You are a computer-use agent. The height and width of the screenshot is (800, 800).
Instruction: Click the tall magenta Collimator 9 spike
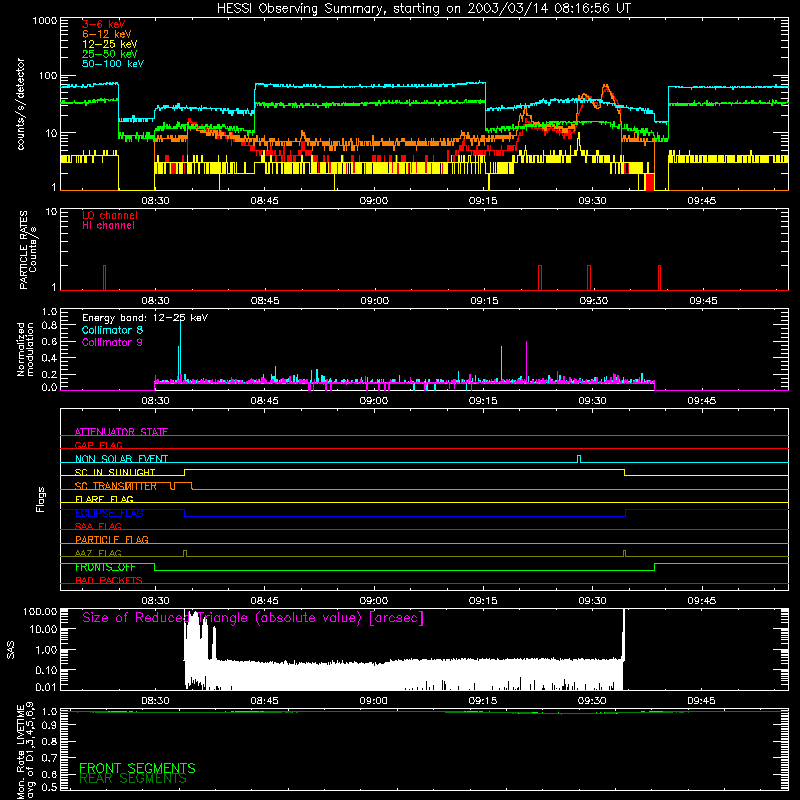point(526,361)
